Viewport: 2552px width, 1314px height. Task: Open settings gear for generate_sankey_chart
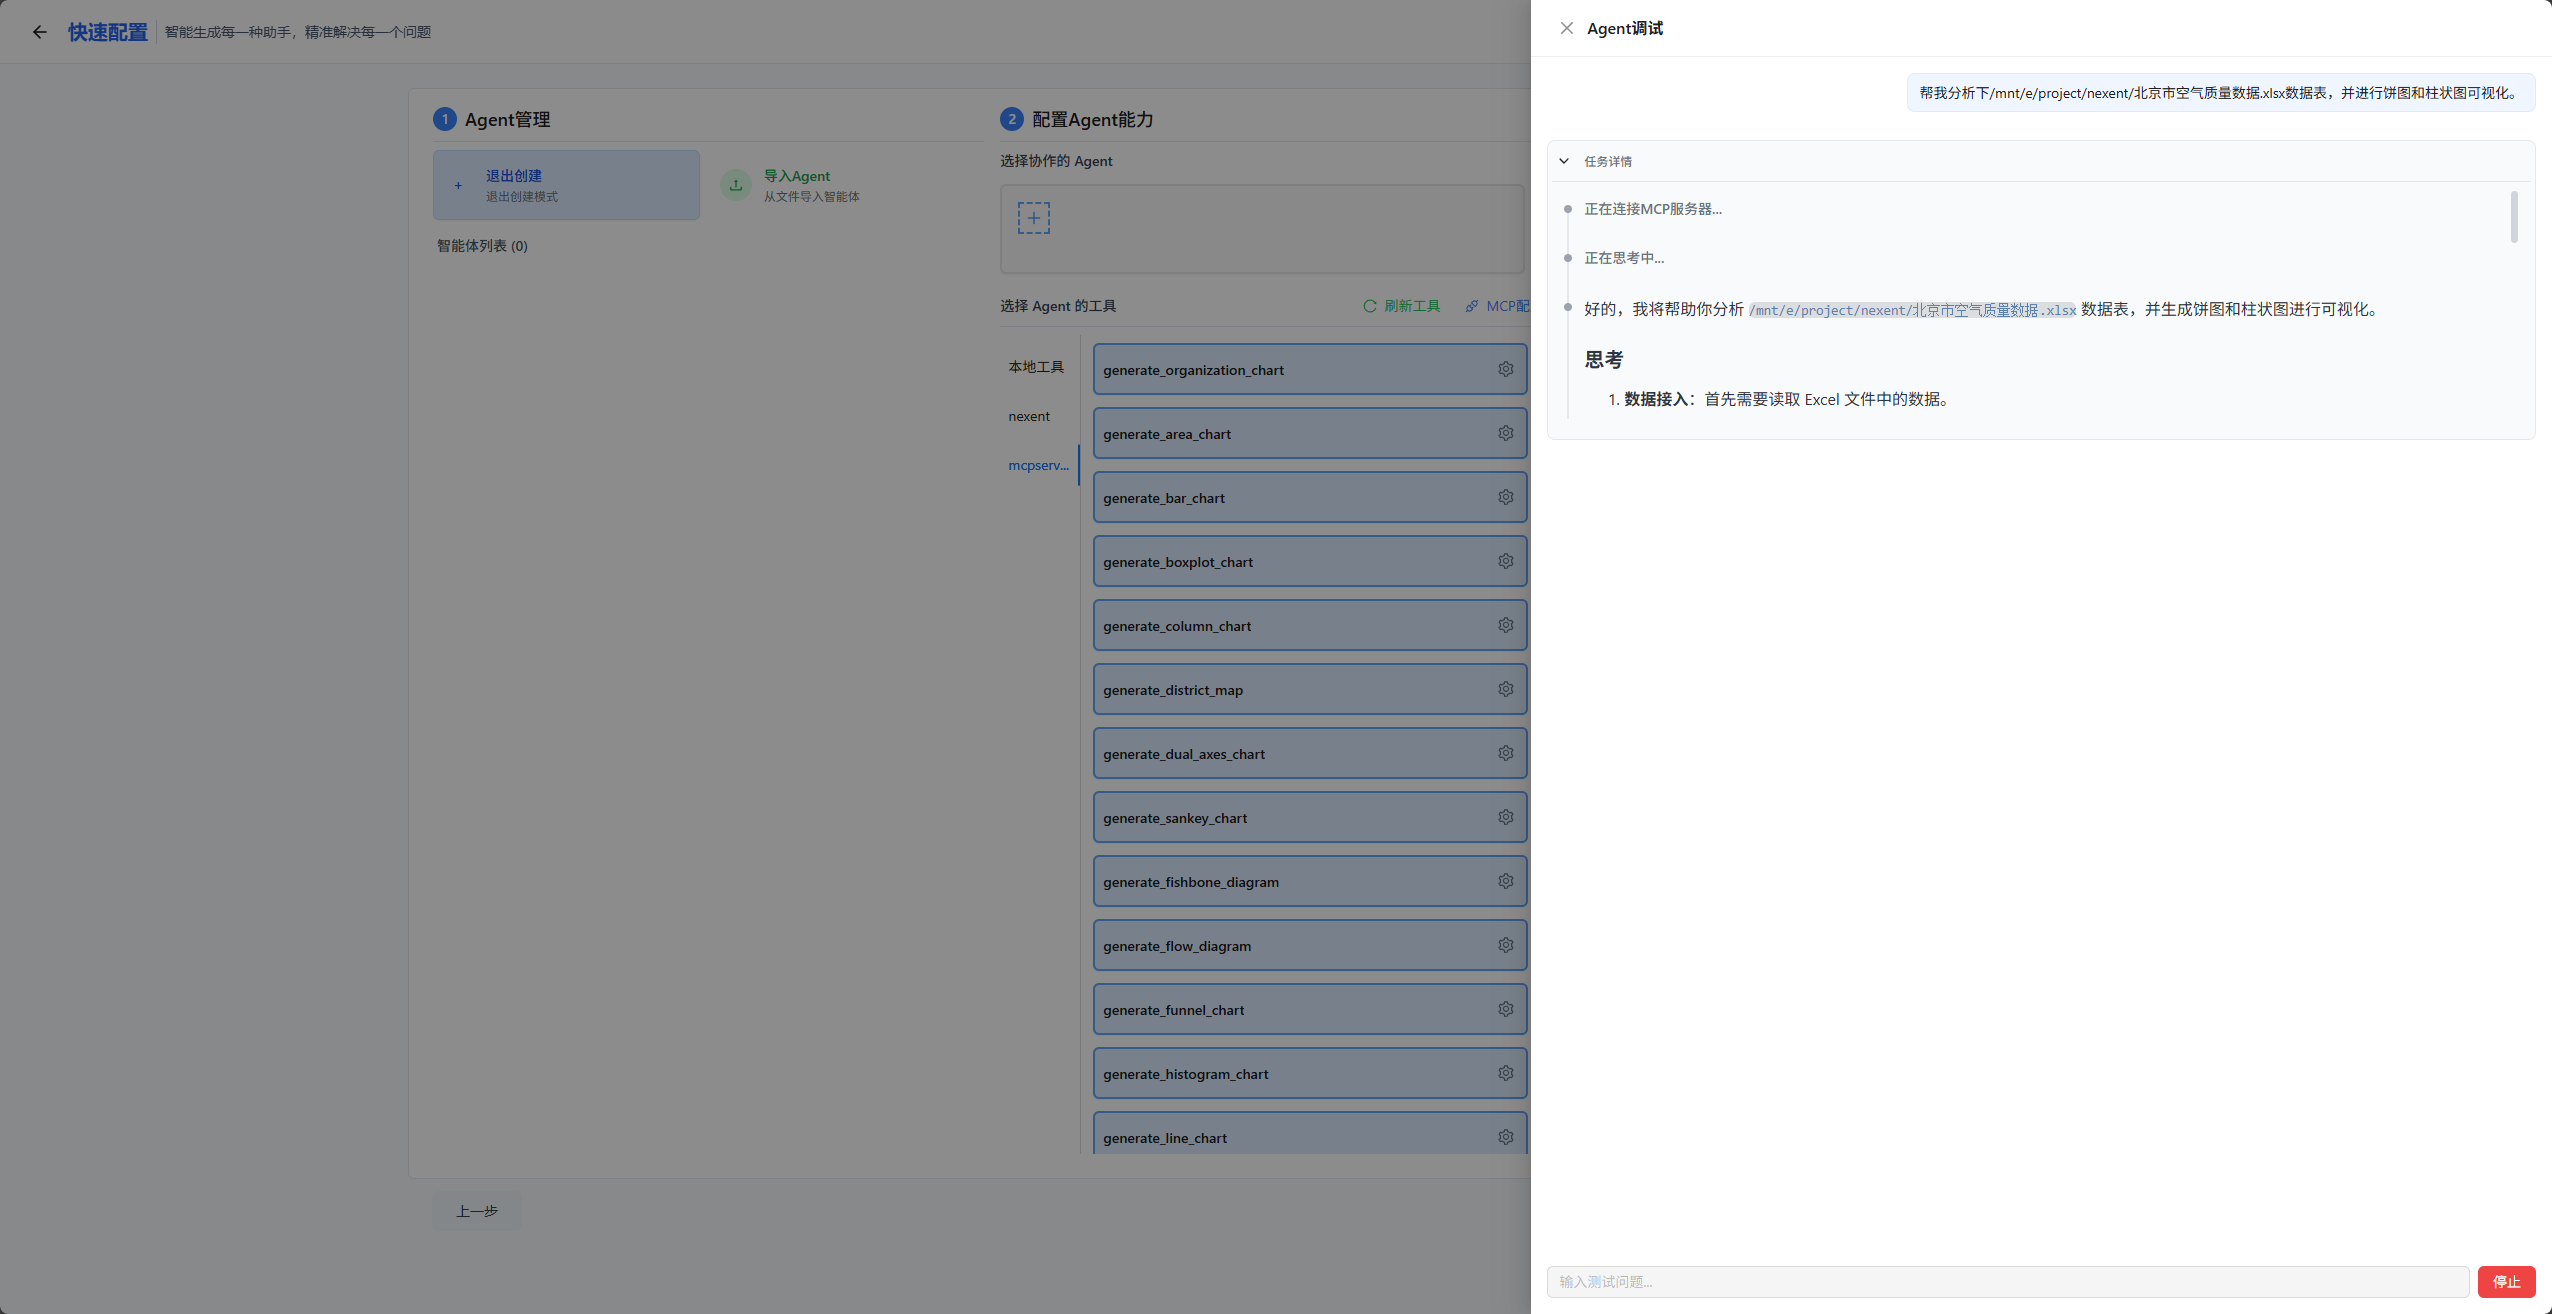click(x=1505, y=817)
